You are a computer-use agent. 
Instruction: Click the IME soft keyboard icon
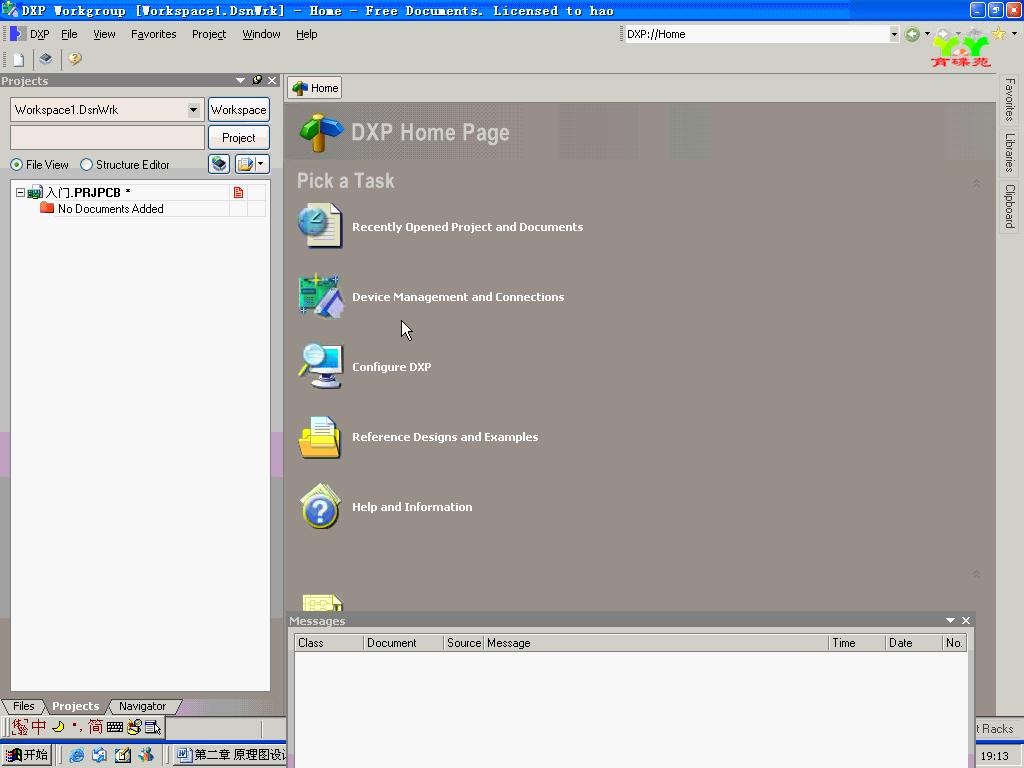click(115, 727)
